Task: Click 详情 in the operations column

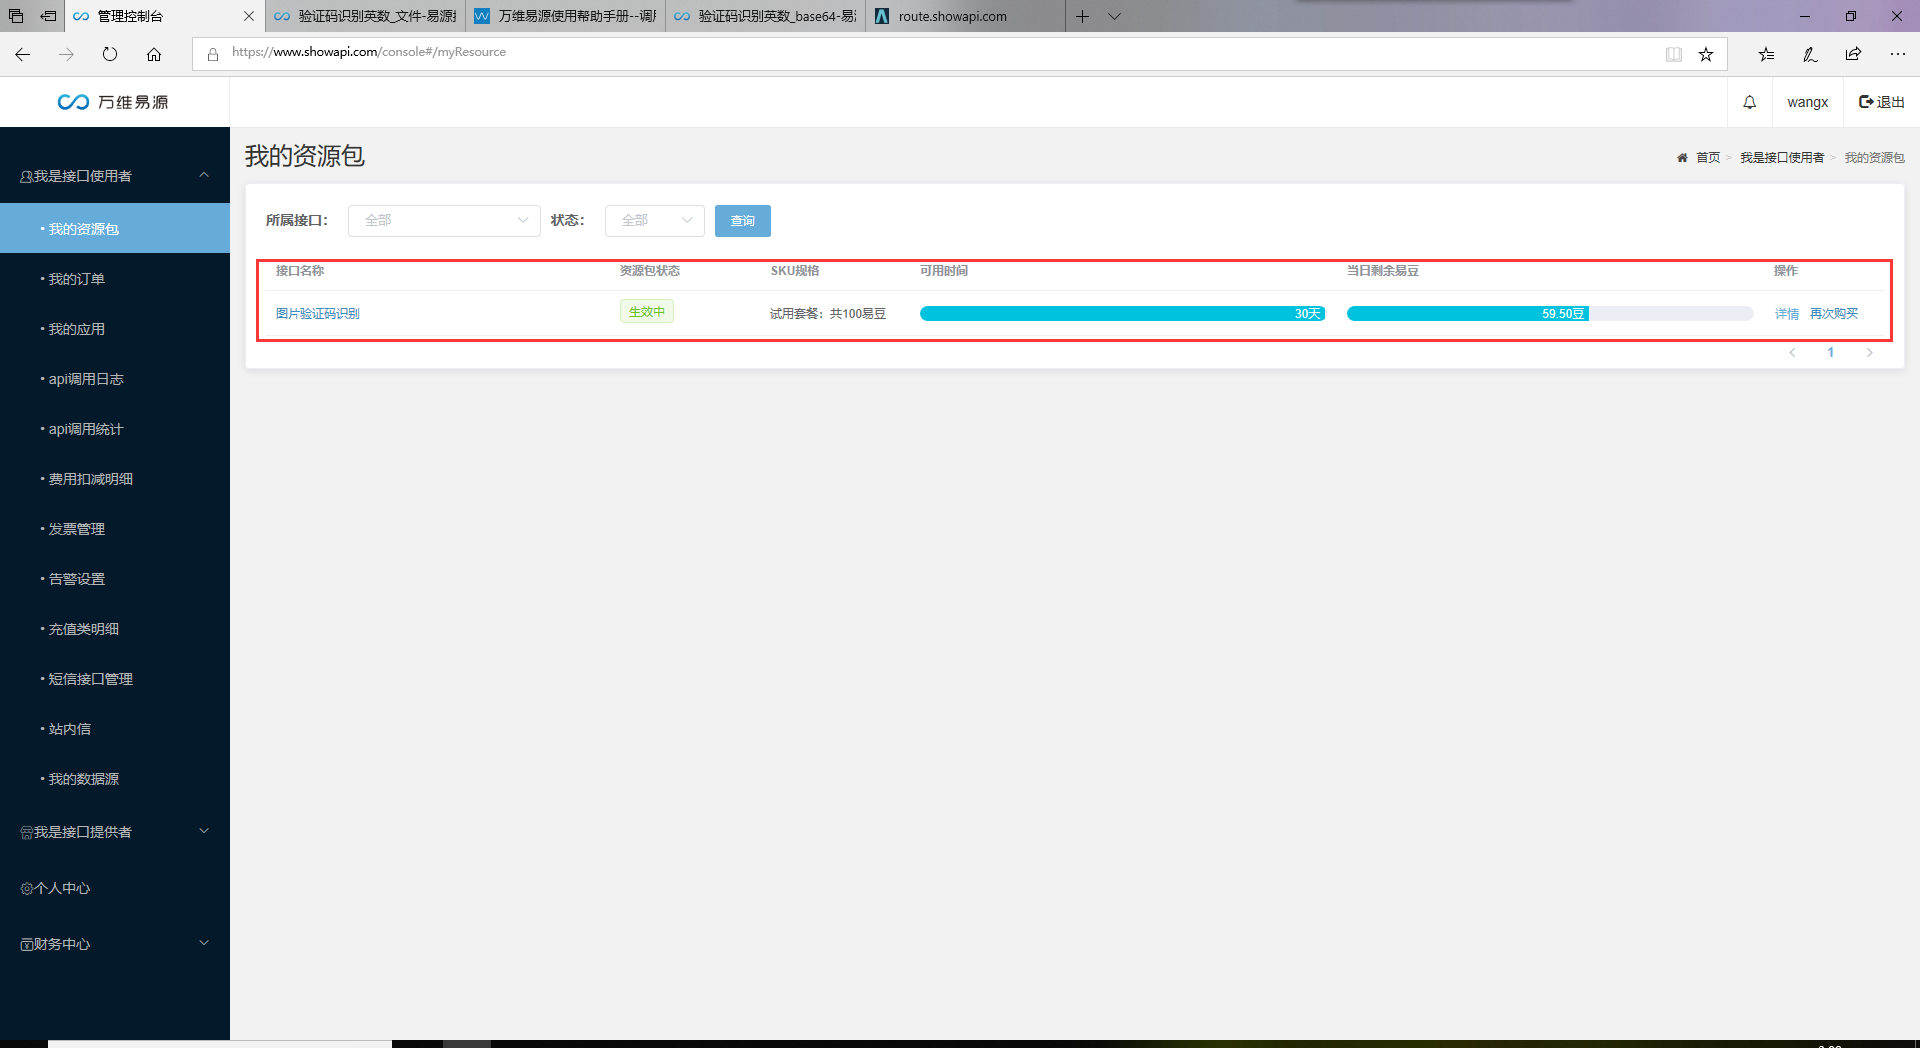Action: click(1787, 314)
